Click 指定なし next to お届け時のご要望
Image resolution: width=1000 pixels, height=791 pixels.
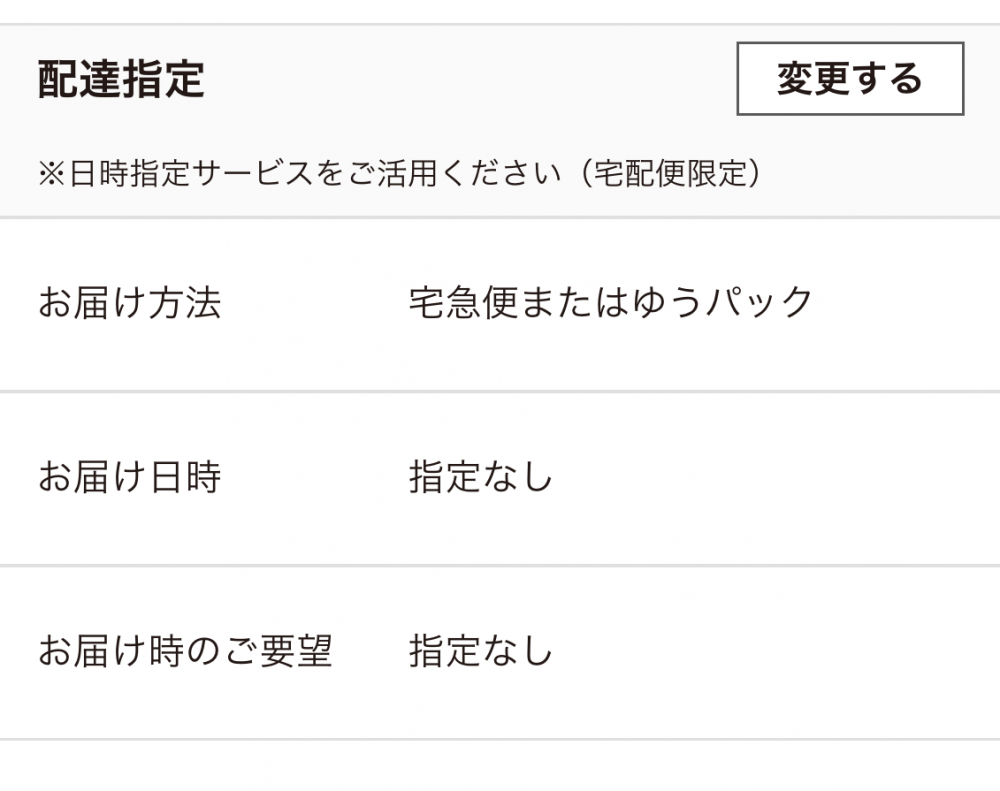[x=480, y=651]
